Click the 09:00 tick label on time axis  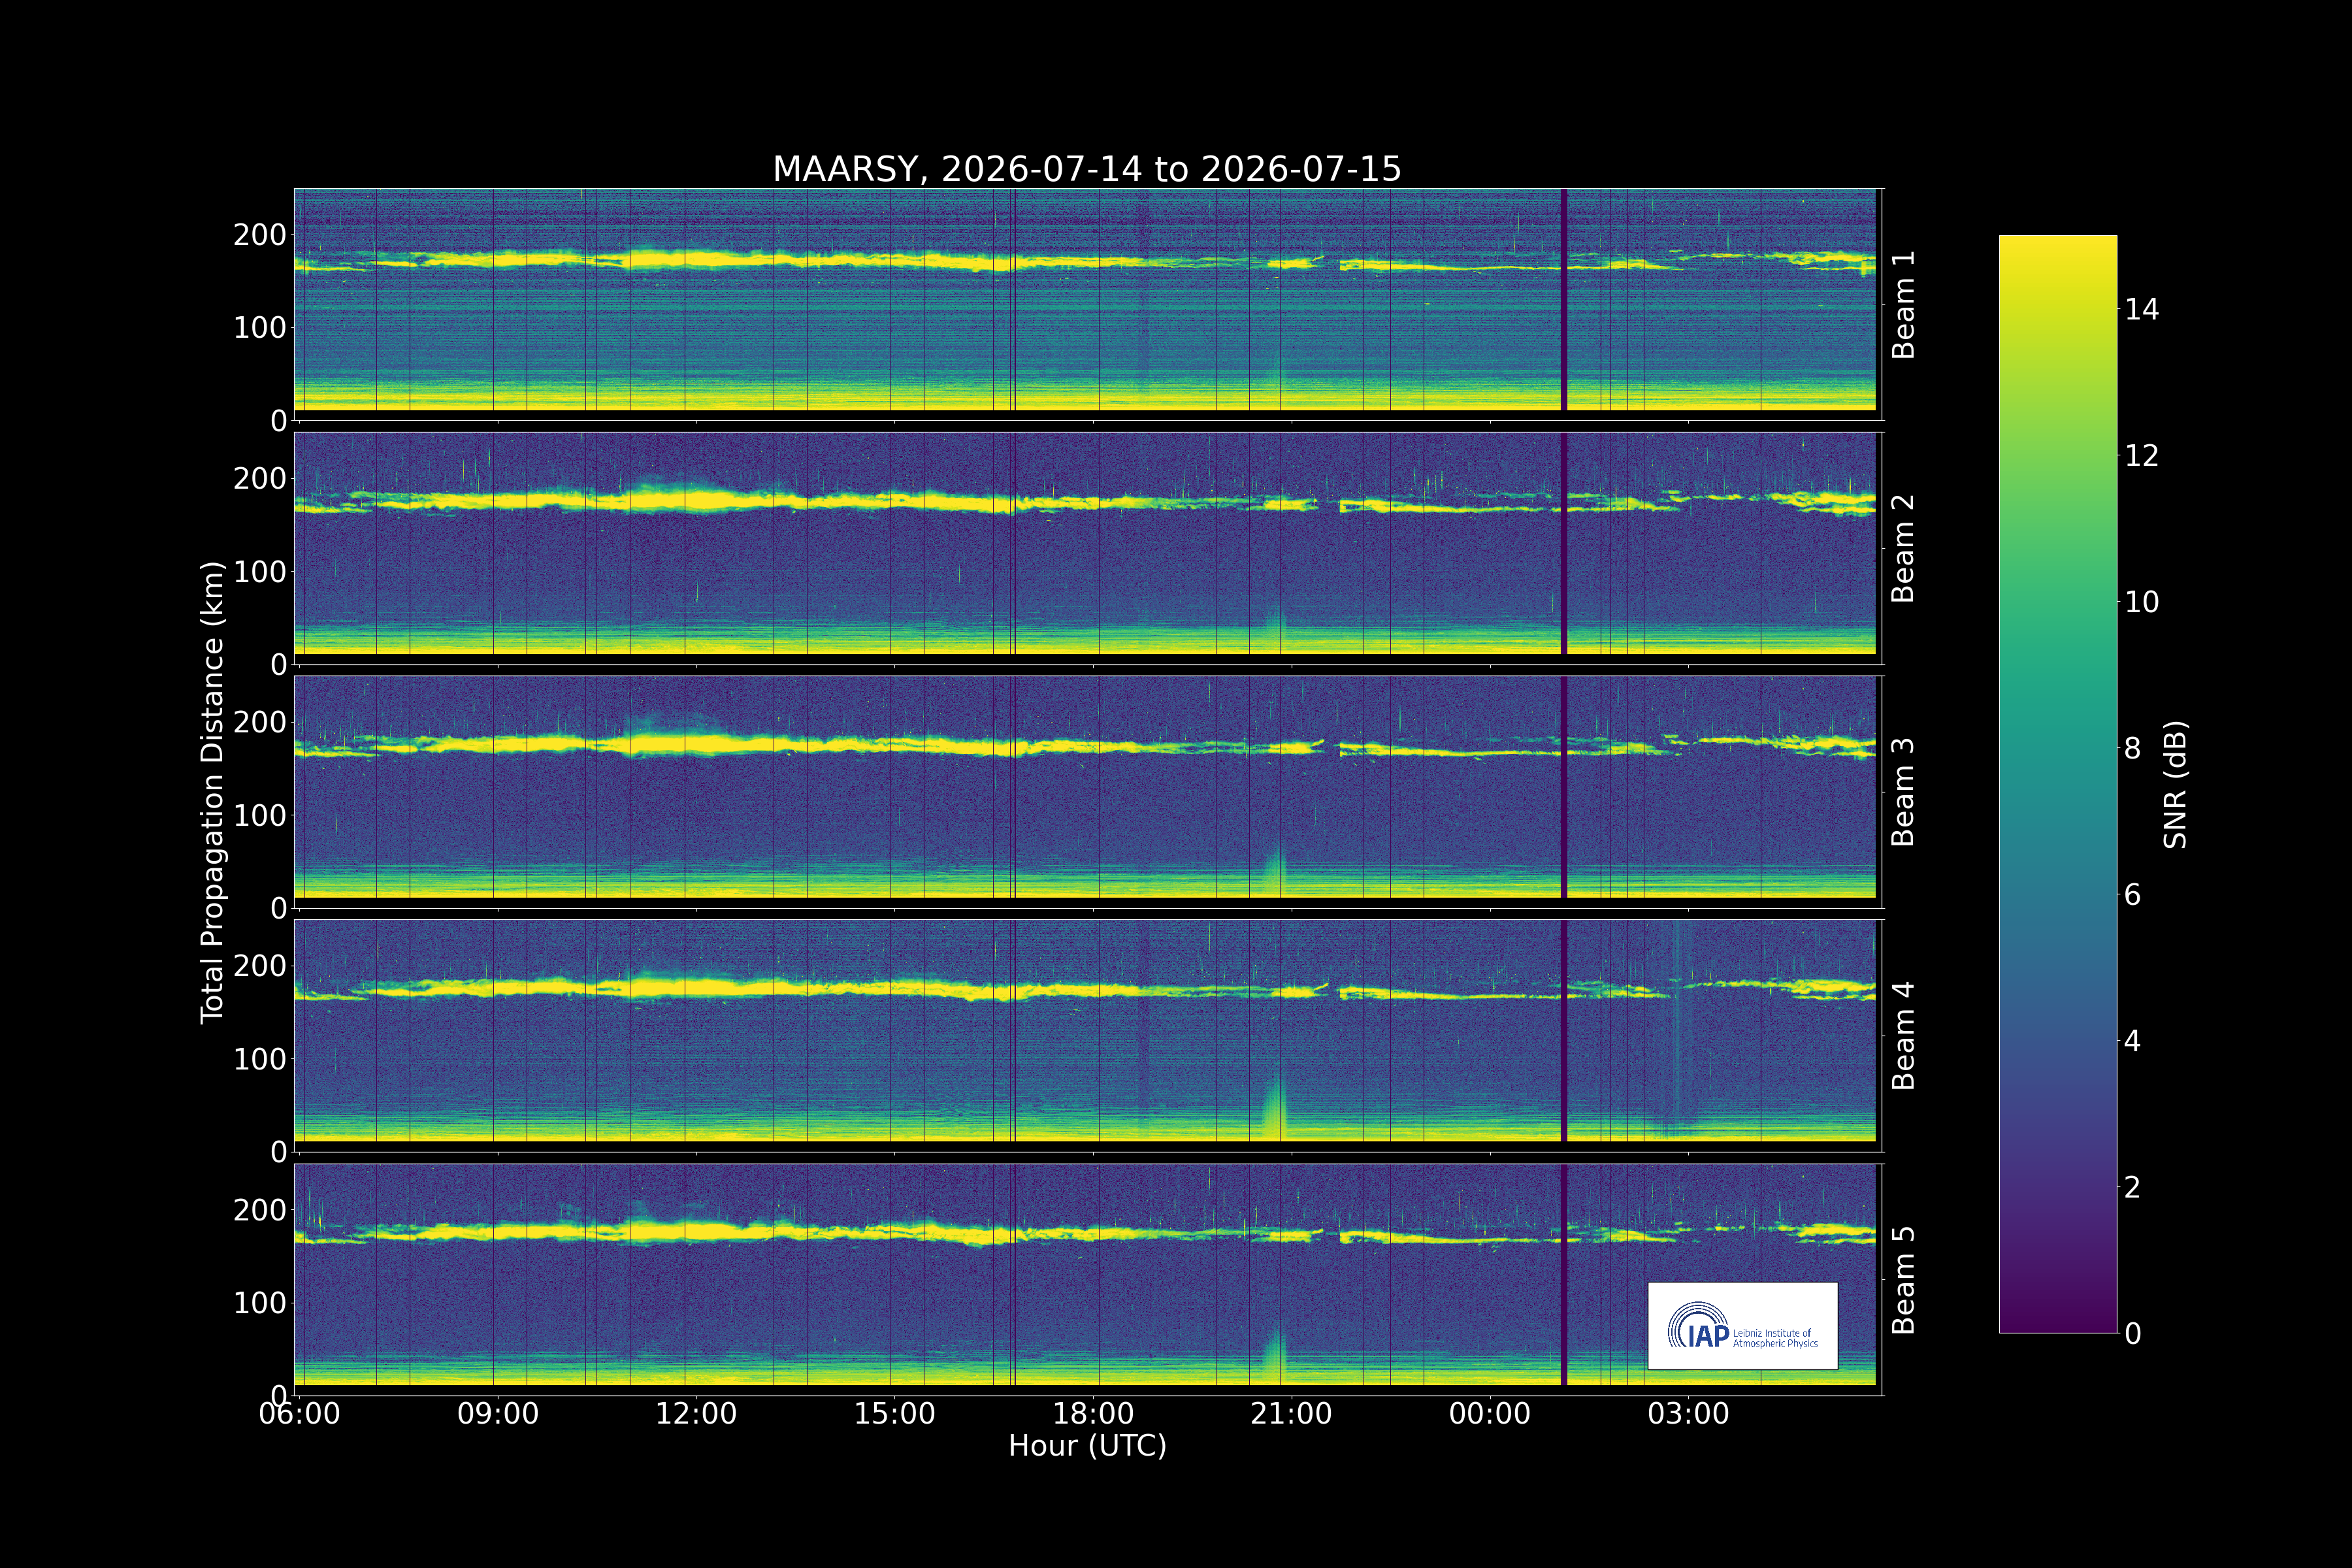(x=498, y=1414)
